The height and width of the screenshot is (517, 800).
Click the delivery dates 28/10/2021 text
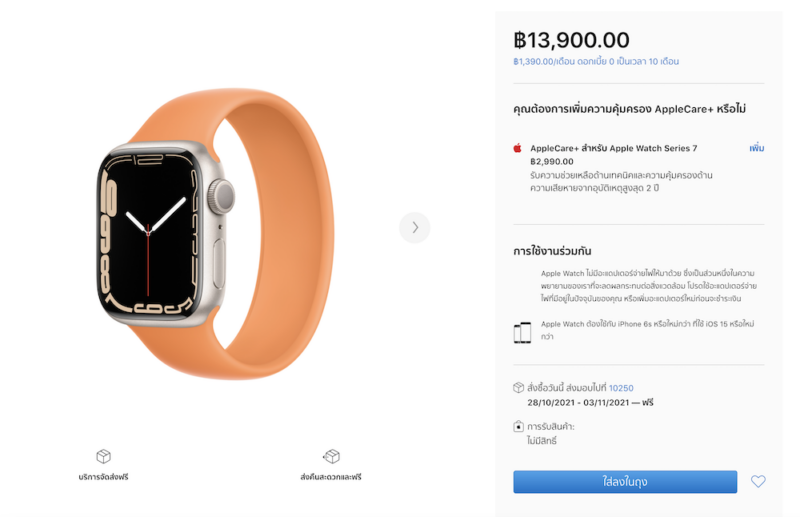coord(590,402)
